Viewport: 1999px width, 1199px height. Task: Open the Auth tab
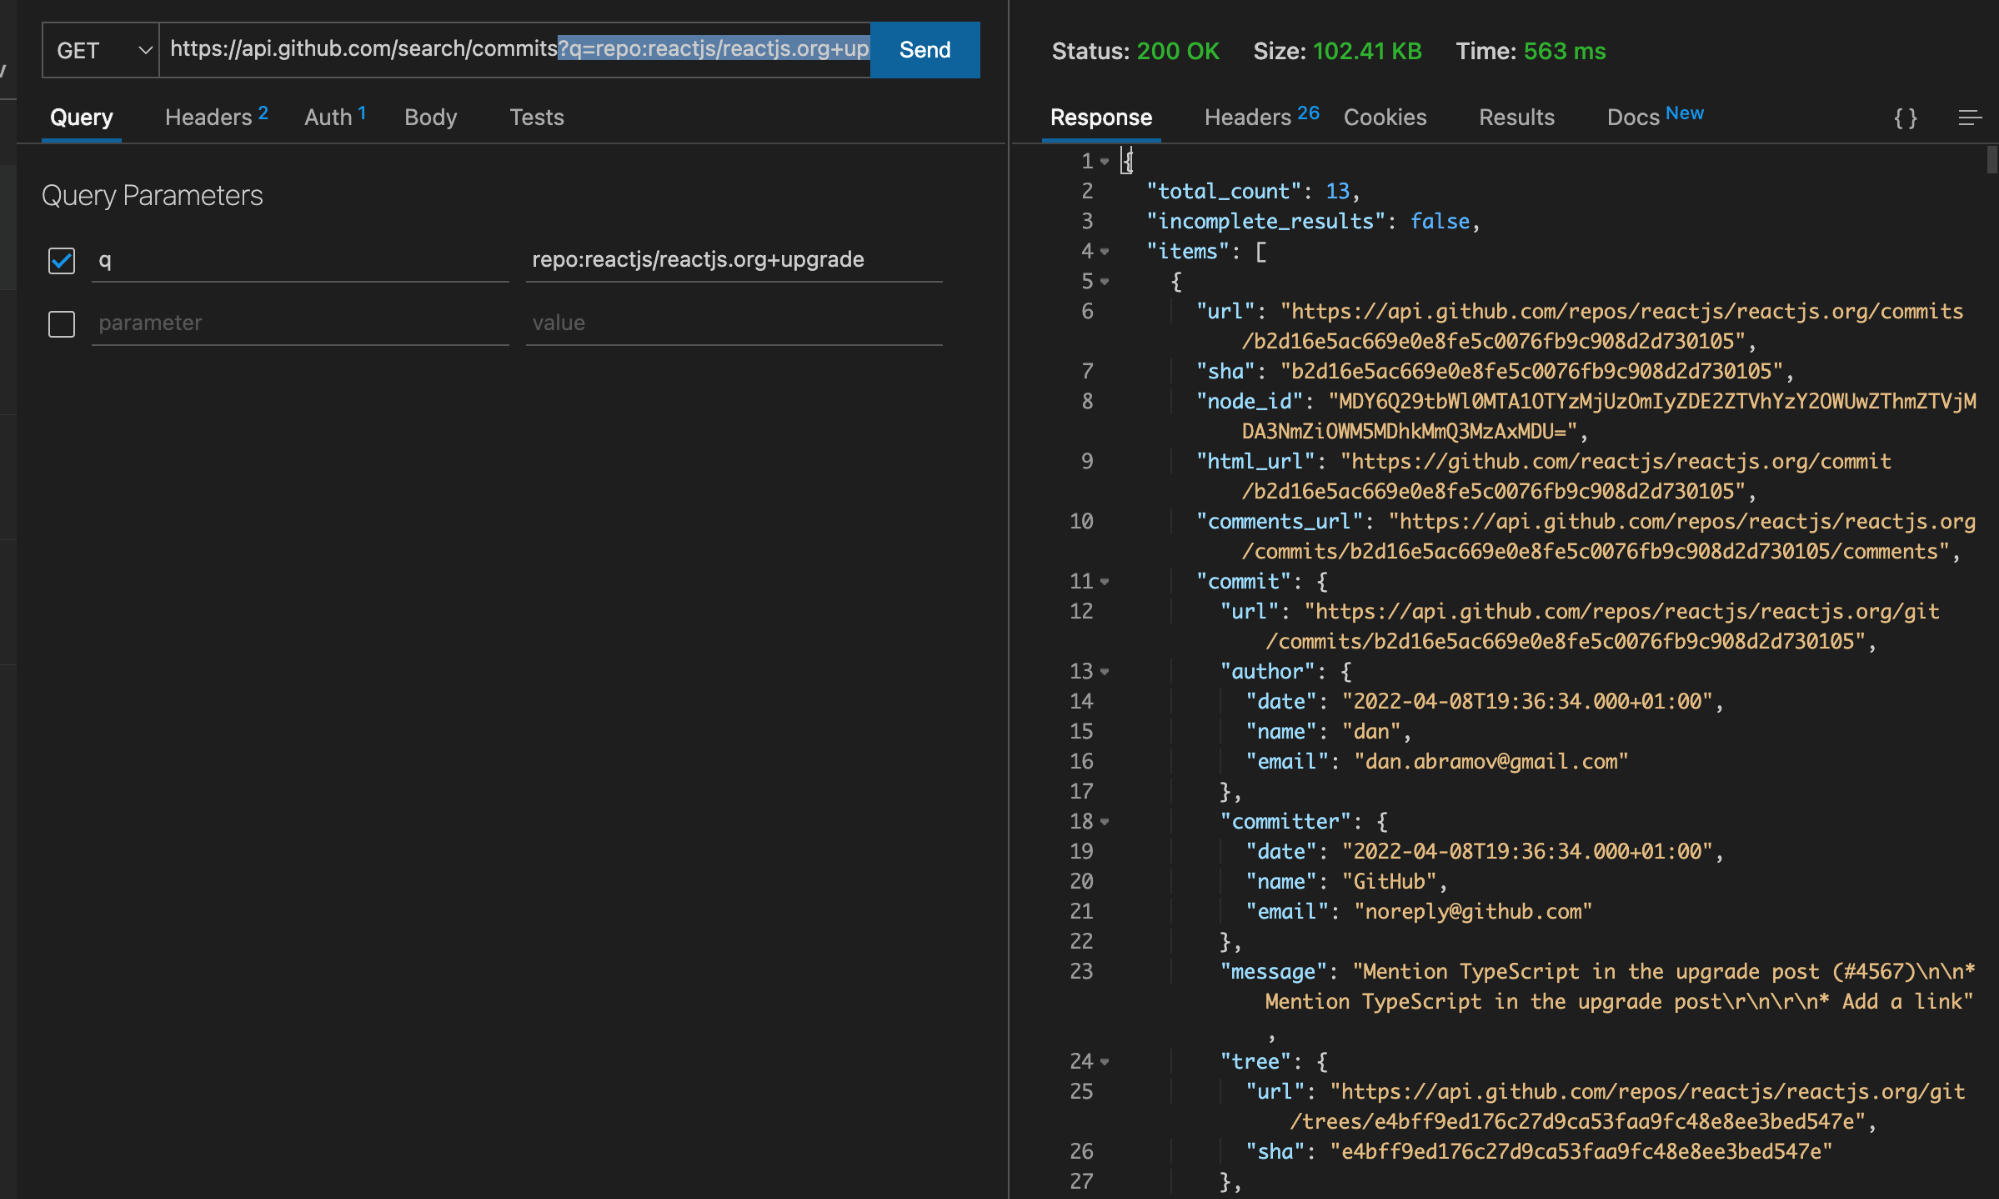[x=335, y=117]
